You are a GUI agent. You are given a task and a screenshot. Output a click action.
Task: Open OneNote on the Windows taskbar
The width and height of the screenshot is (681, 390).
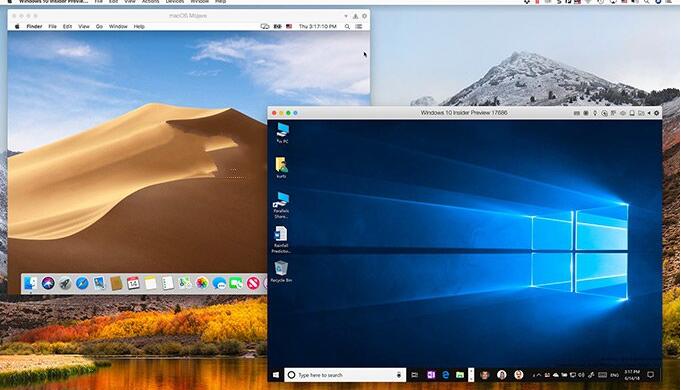[431, 375]
